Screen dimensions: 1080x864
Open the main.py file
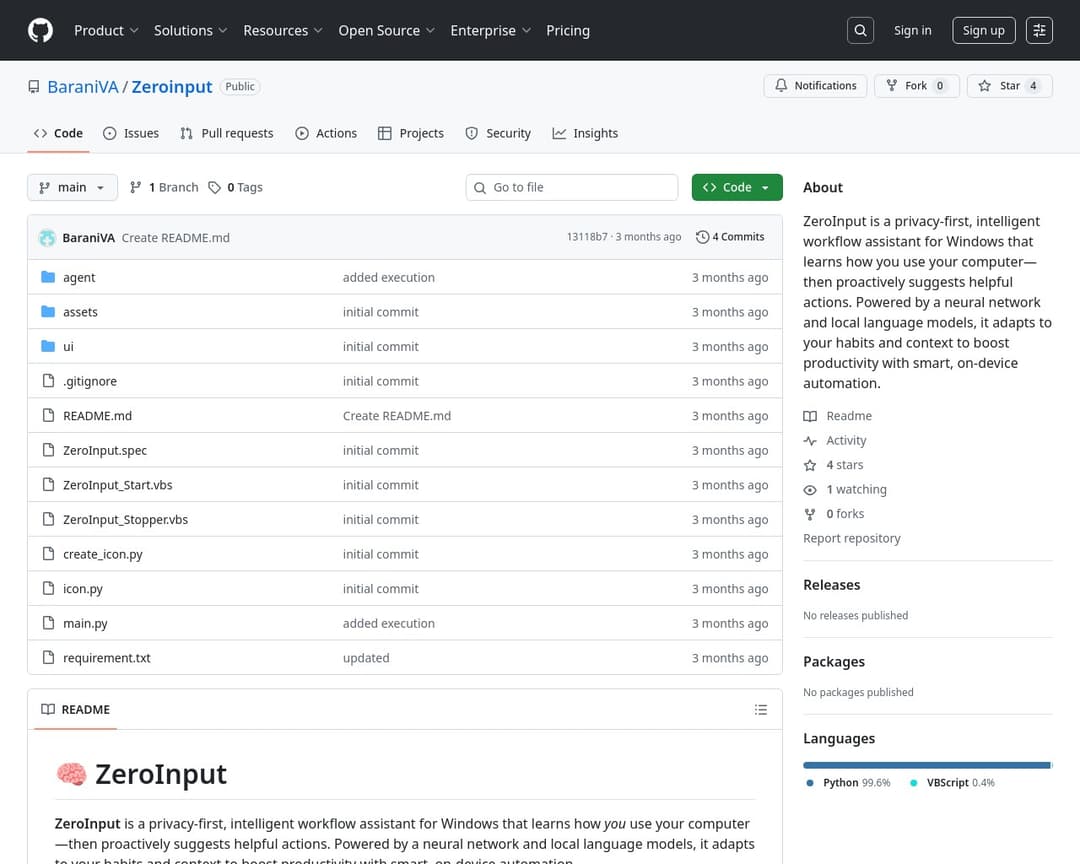point(85,624)
